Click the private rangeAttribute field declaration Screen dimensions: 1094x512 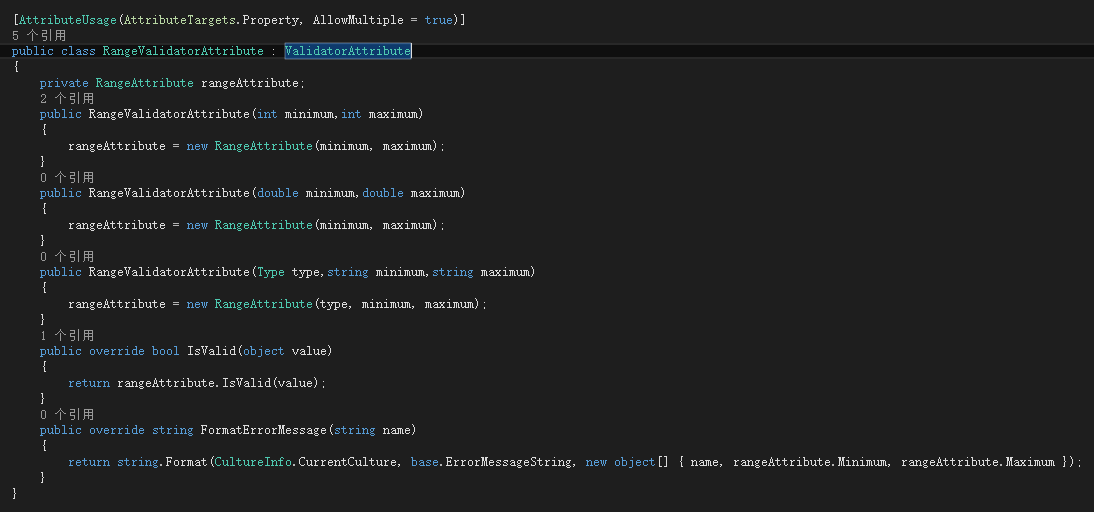(x=172, y=83)
